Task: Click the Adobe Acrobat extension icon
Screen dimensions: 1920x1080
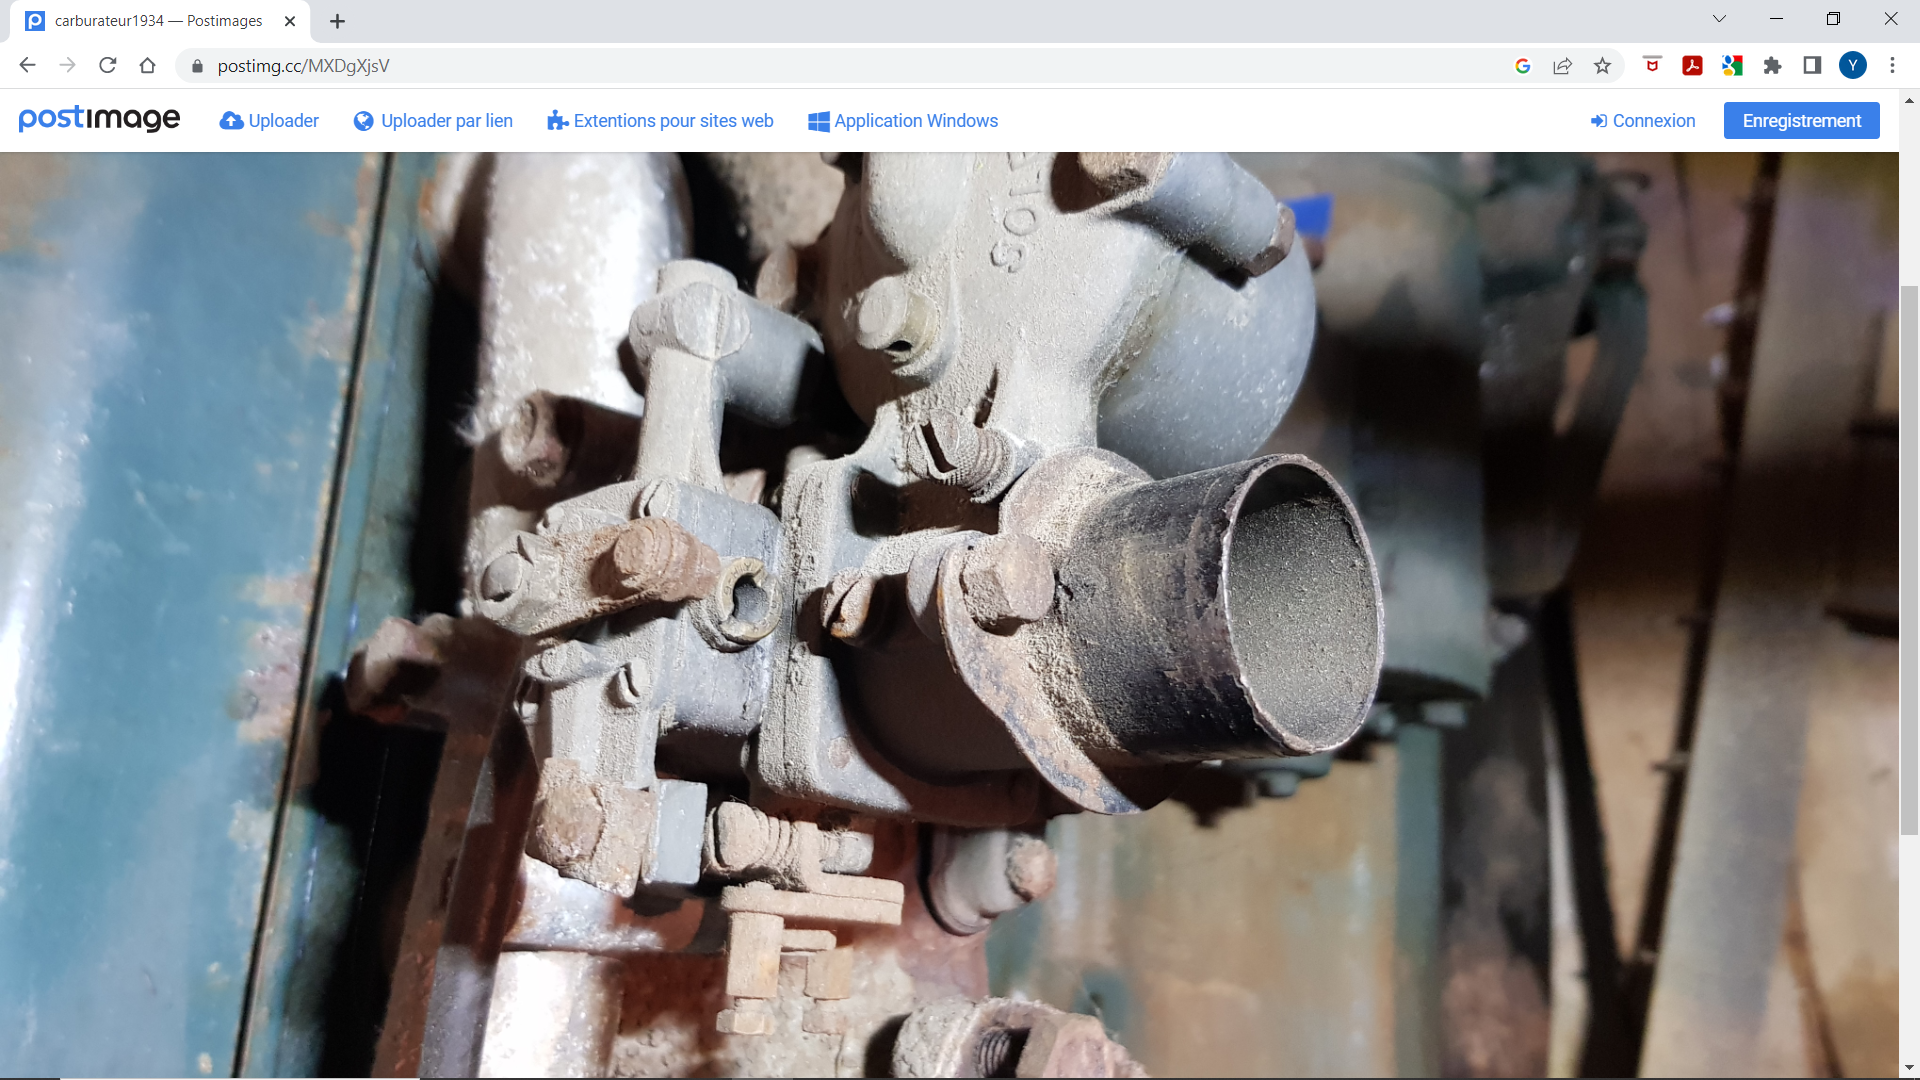Action: coord(1692,66)
